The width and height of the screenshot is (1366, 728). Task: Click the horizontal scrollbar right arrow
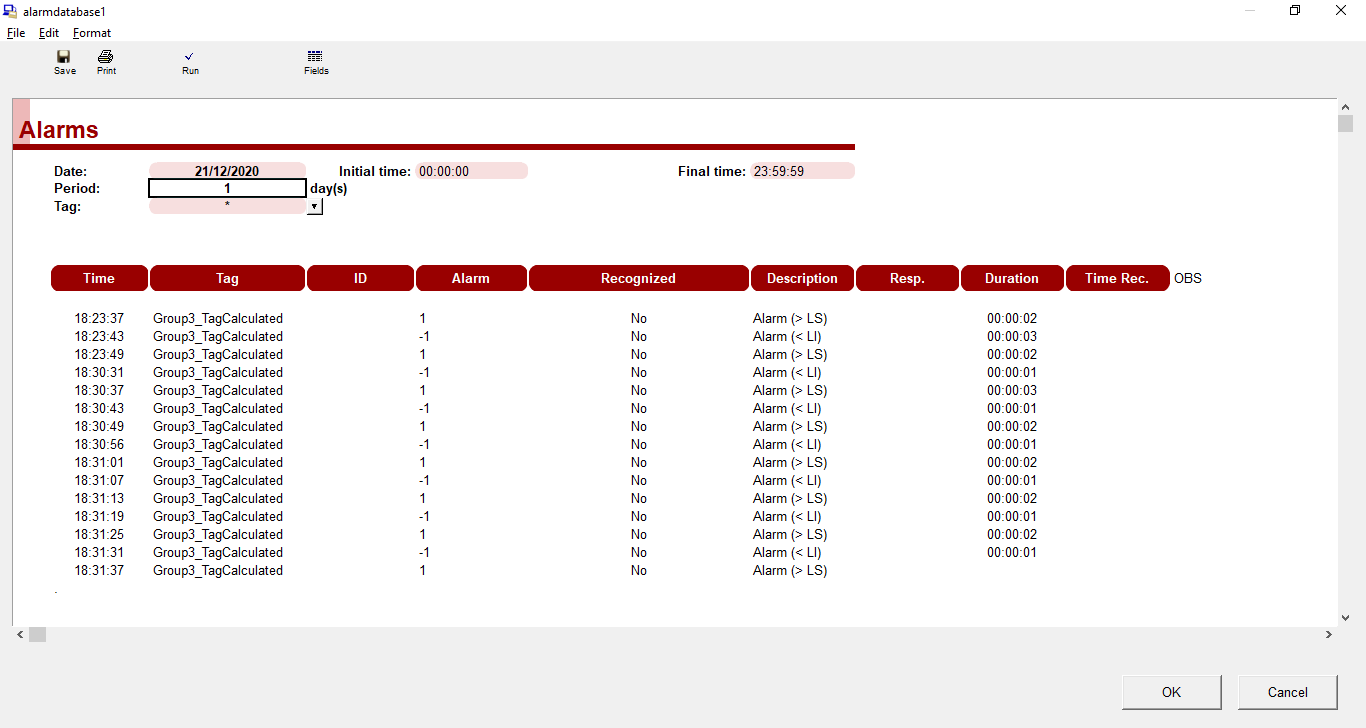tap(1329, 634)
